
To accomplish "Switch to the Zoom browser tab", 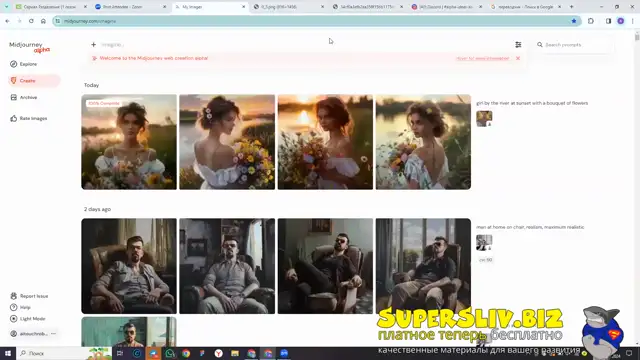I will tap(131, 7).
